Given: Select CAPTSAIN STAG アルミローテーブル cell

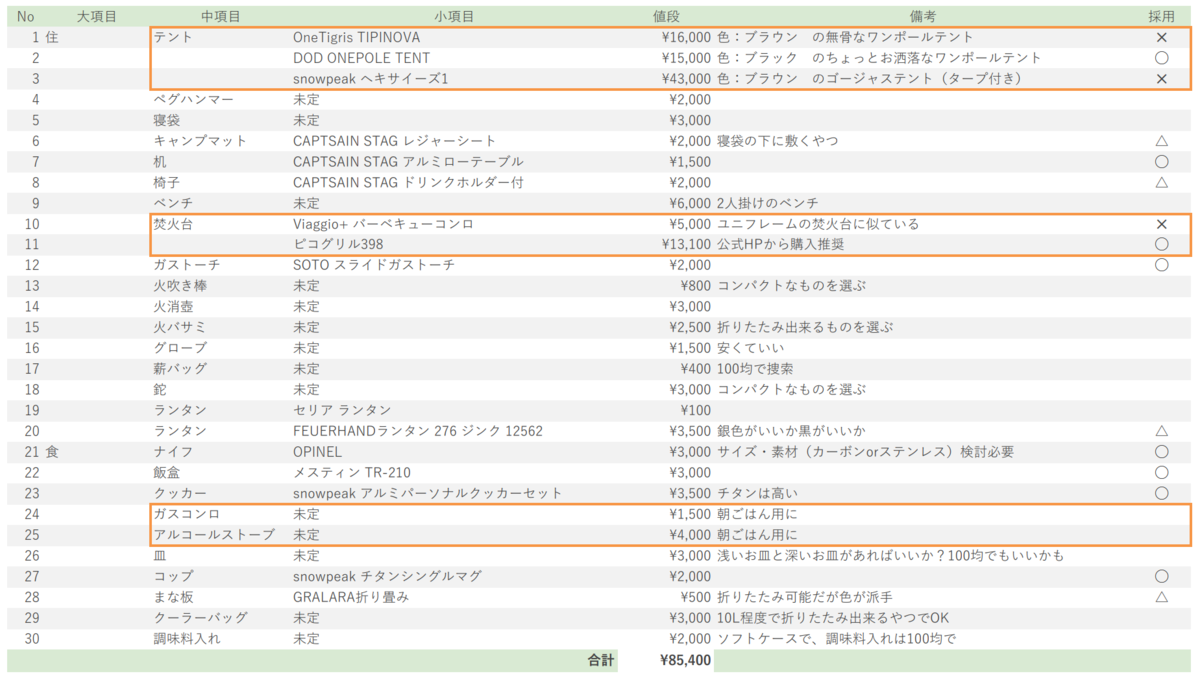Looking at the screenshot, I should point(408,162).
